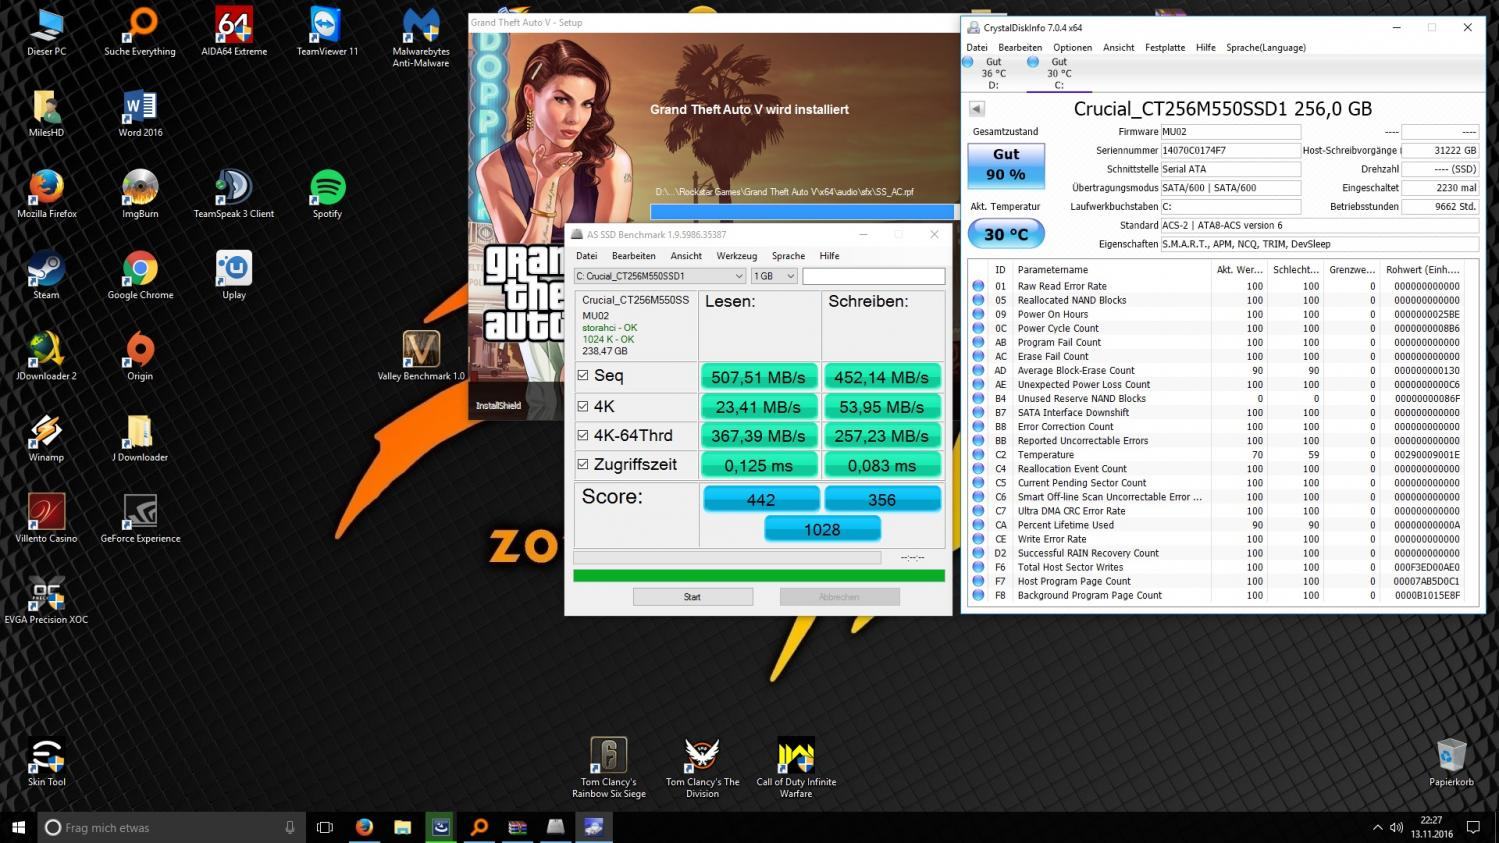Select the JDownloader 2 desktop icon
This screenshot has width=1499, height=843.
46,357
